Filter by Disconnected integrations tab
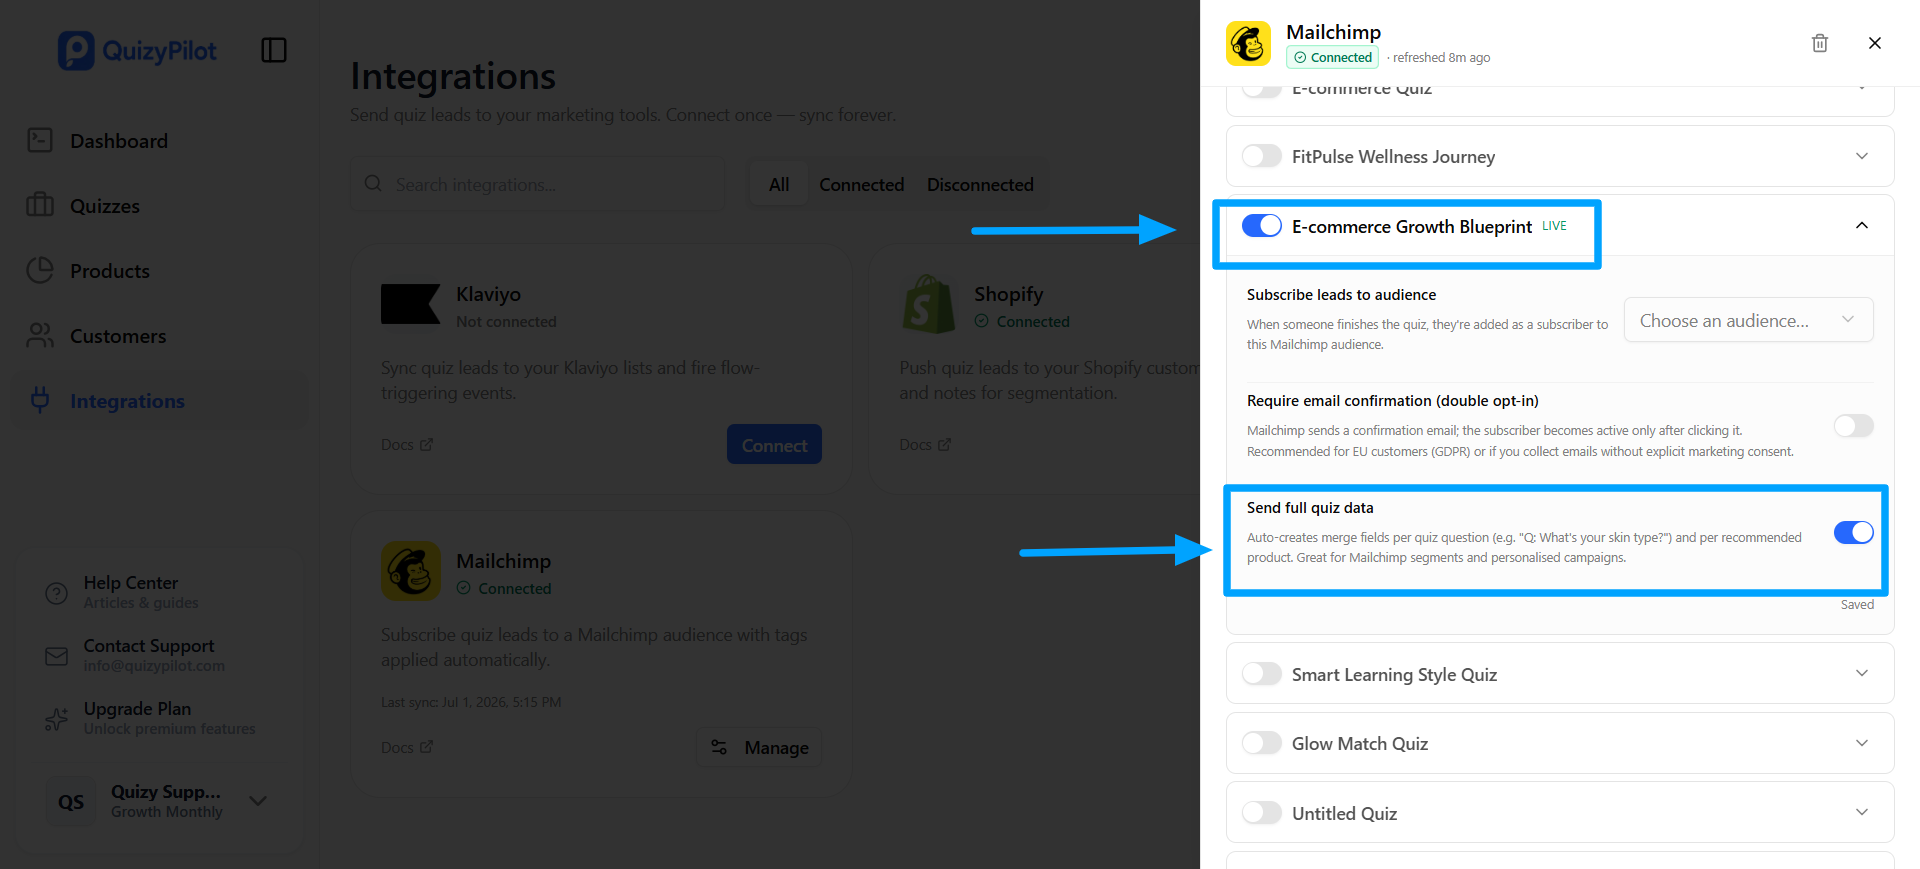This screenshot has width=1920, height=869. click(980, 184)
